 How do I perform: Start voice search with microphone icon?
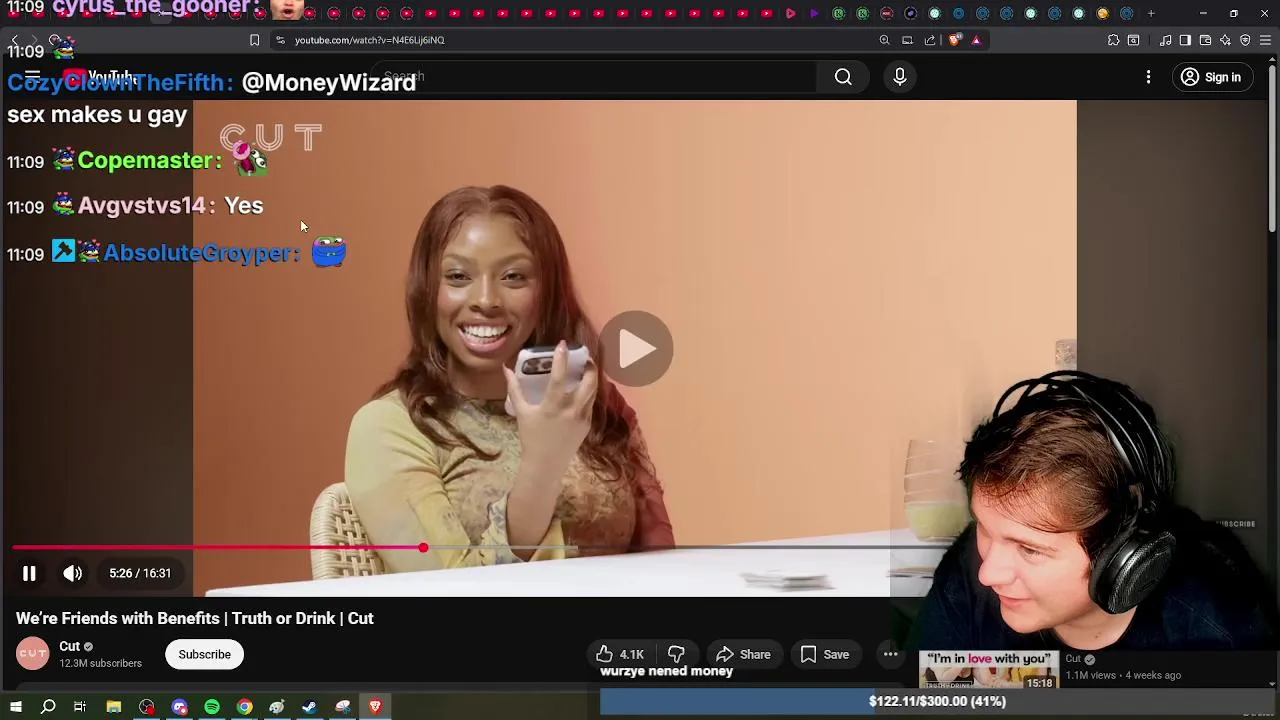[899, 77]
